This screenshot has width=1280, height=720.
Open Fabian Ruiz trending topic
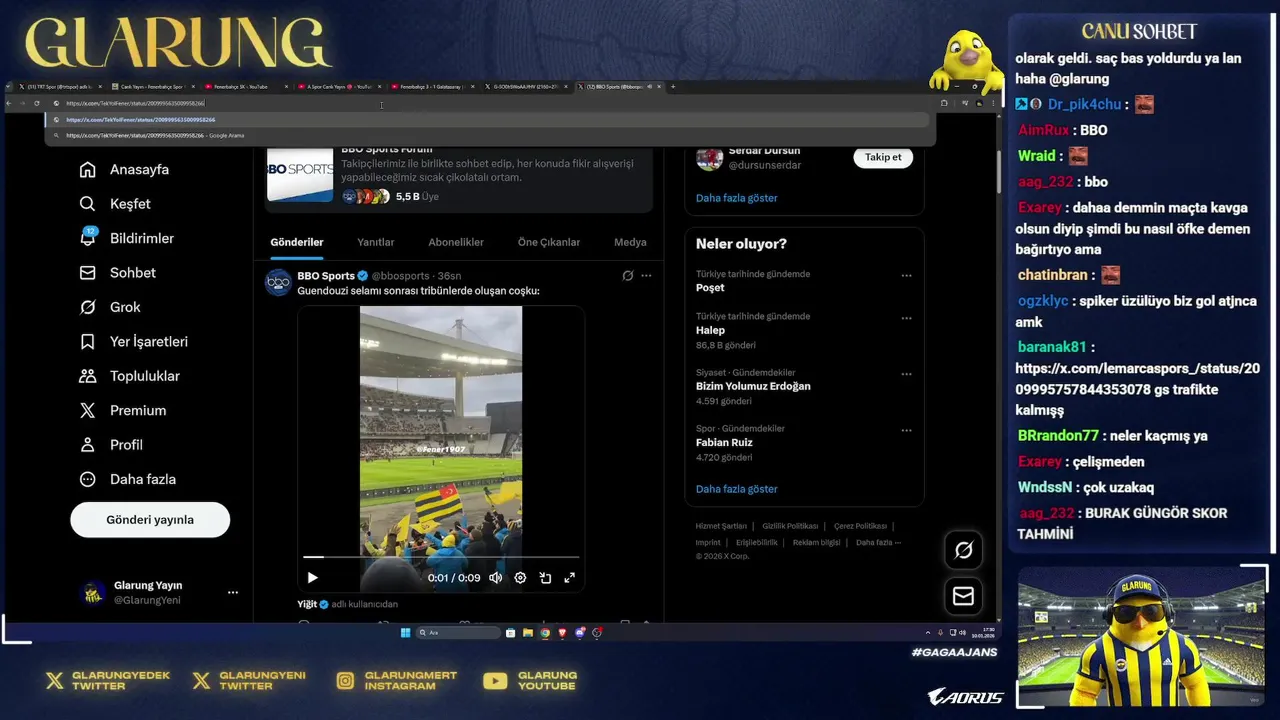(724, 442)
